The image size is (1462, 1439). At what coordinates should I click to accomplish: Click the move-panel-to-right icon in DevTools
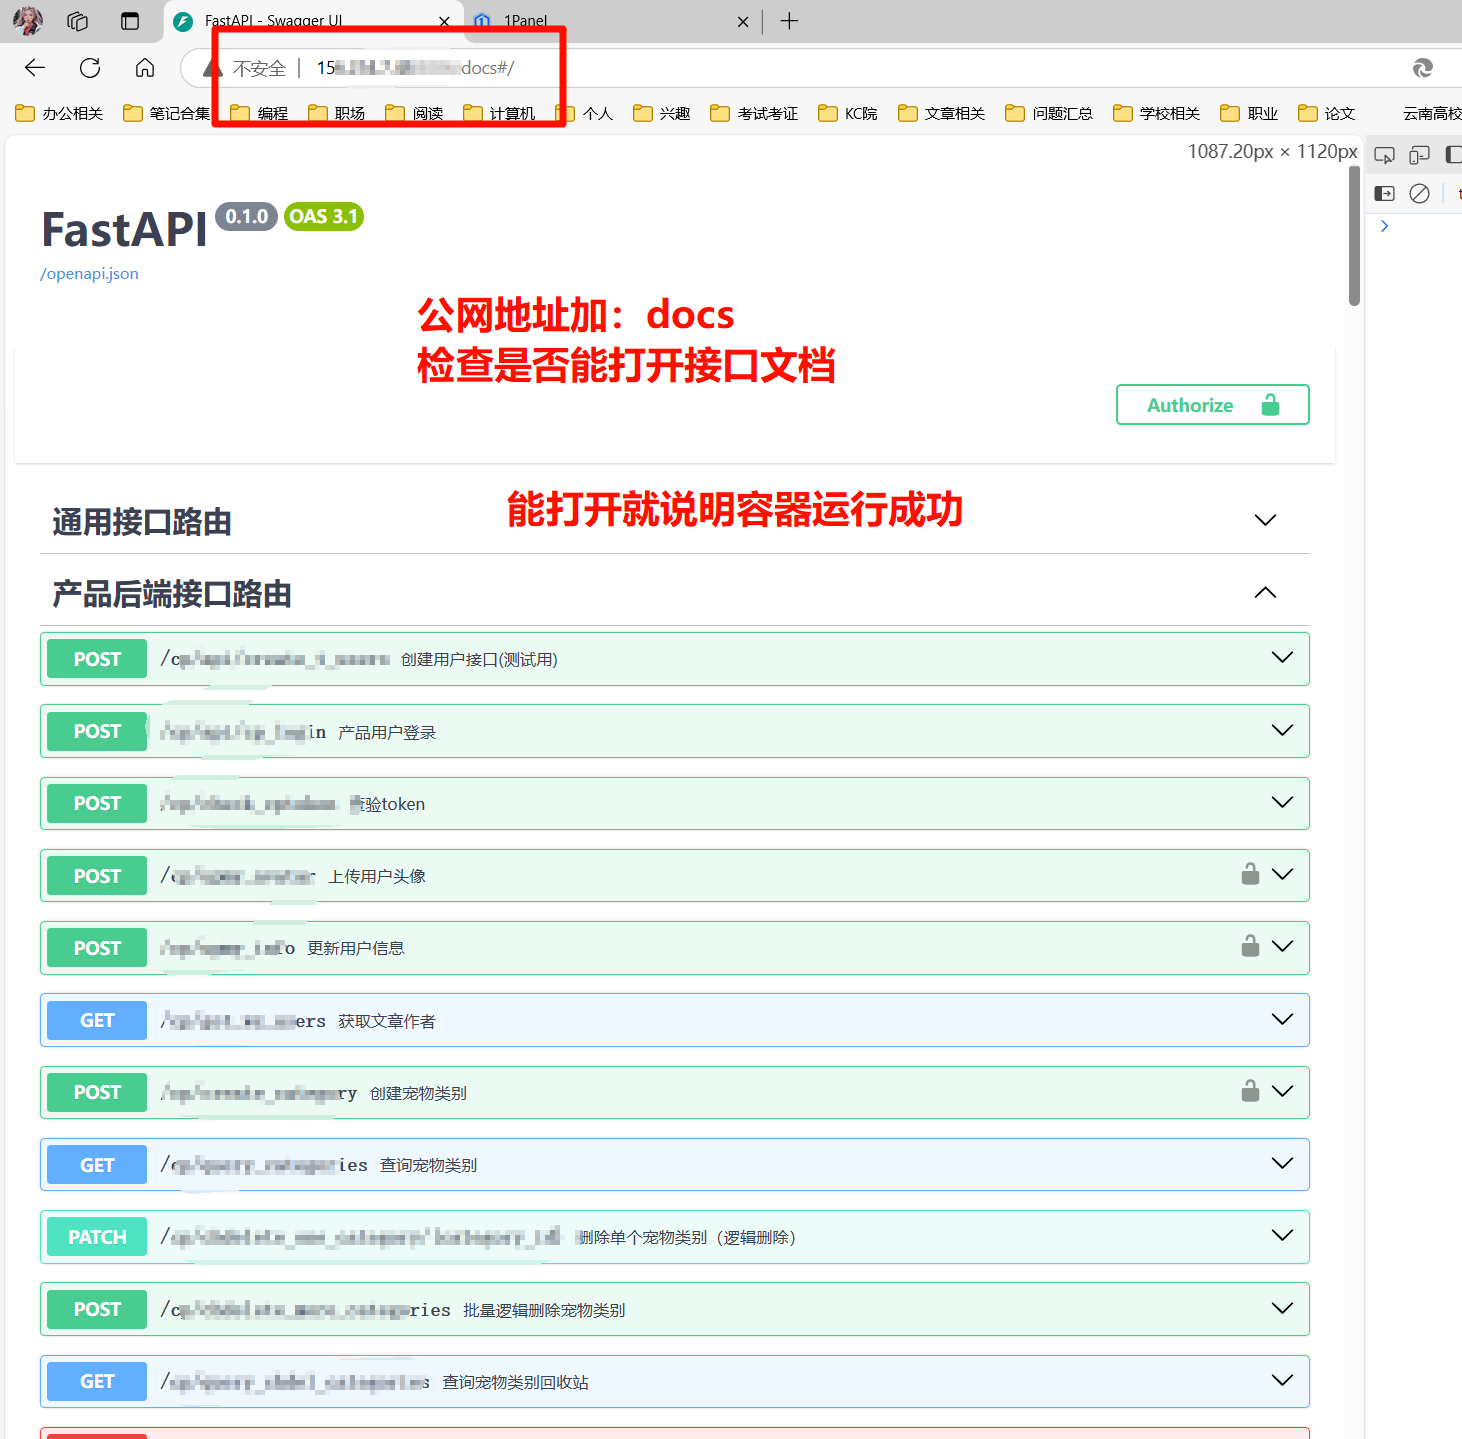point(1384,193)
